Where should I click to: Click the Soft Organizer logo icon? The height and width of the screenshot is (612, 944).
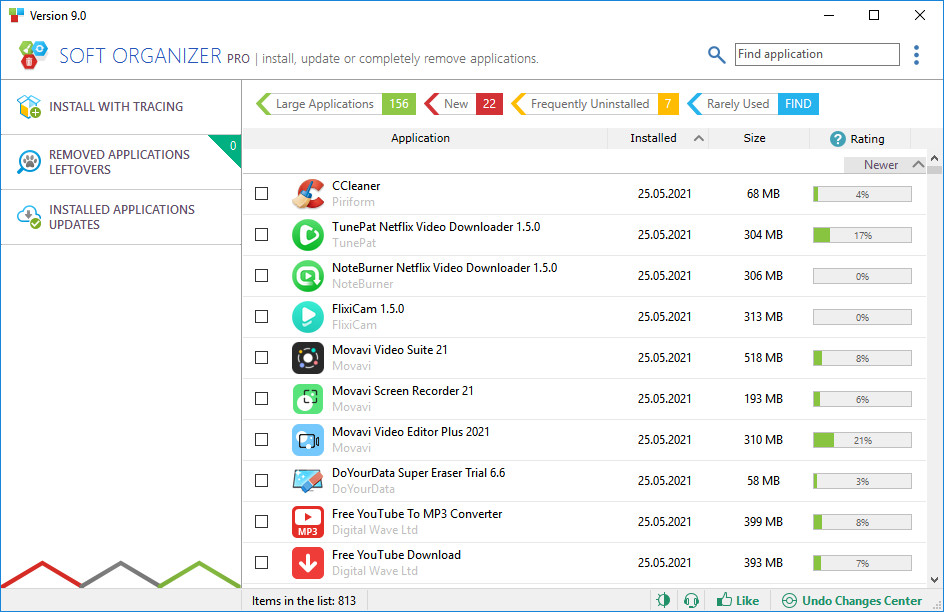(x=33, y=55)
